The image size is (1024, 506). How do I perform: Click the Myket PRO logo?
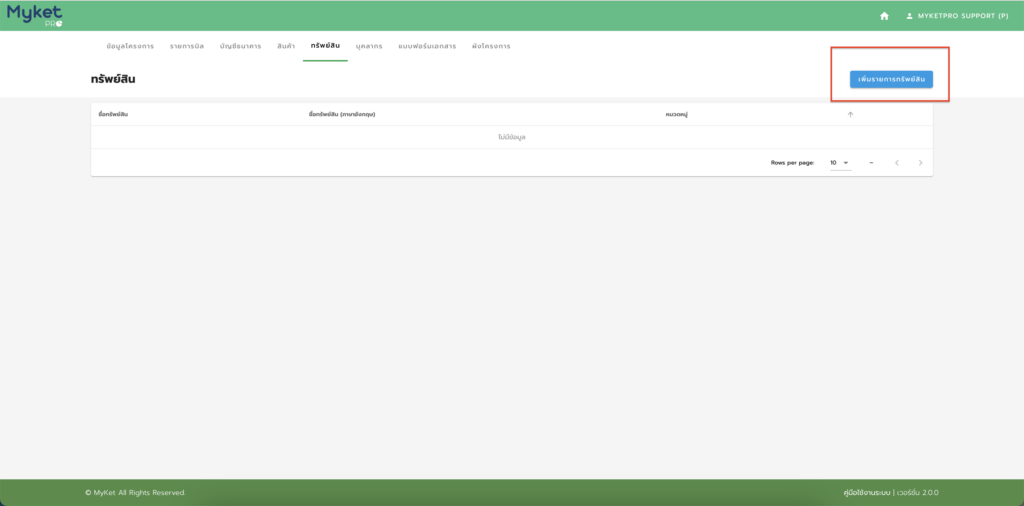click(x=35, y=16)
